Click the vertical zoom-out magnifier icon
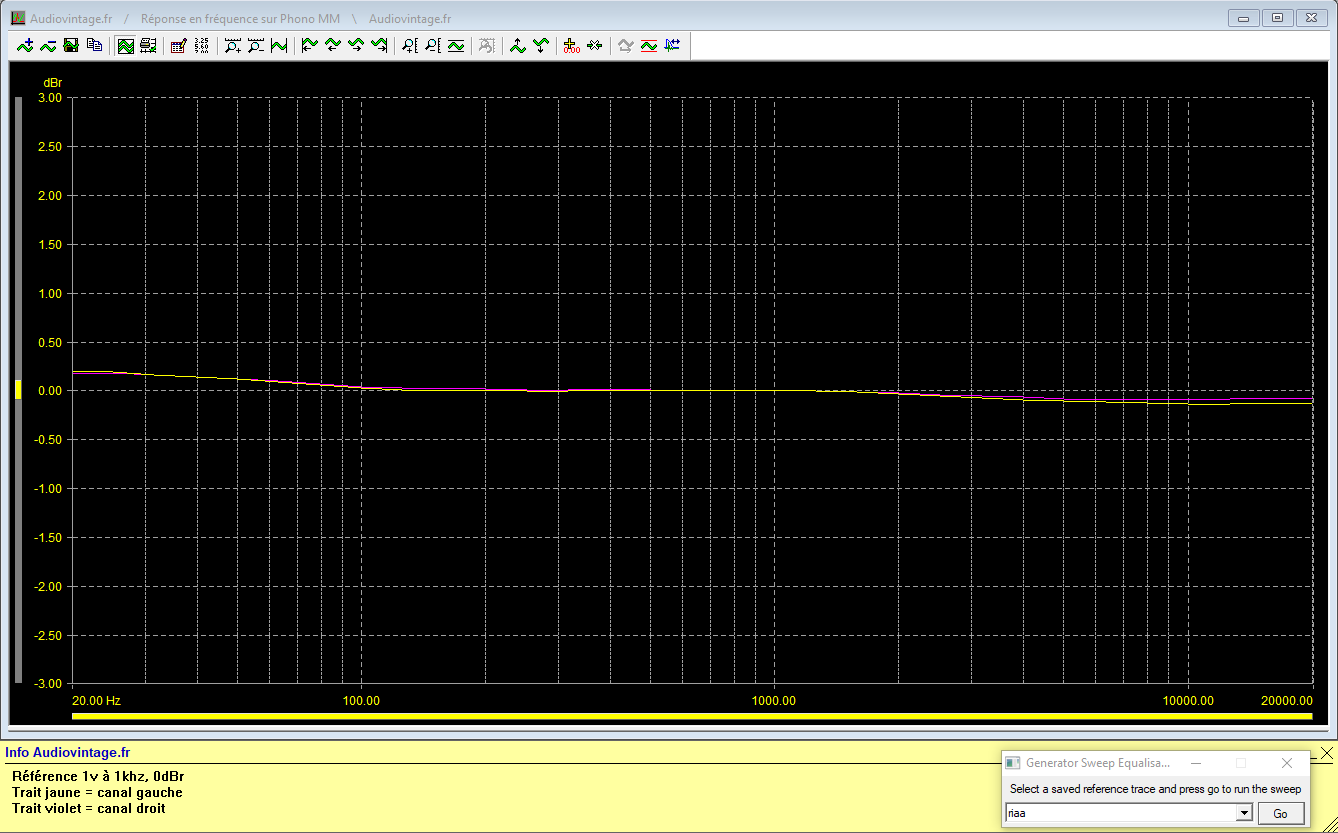 (x=433, y=45)
